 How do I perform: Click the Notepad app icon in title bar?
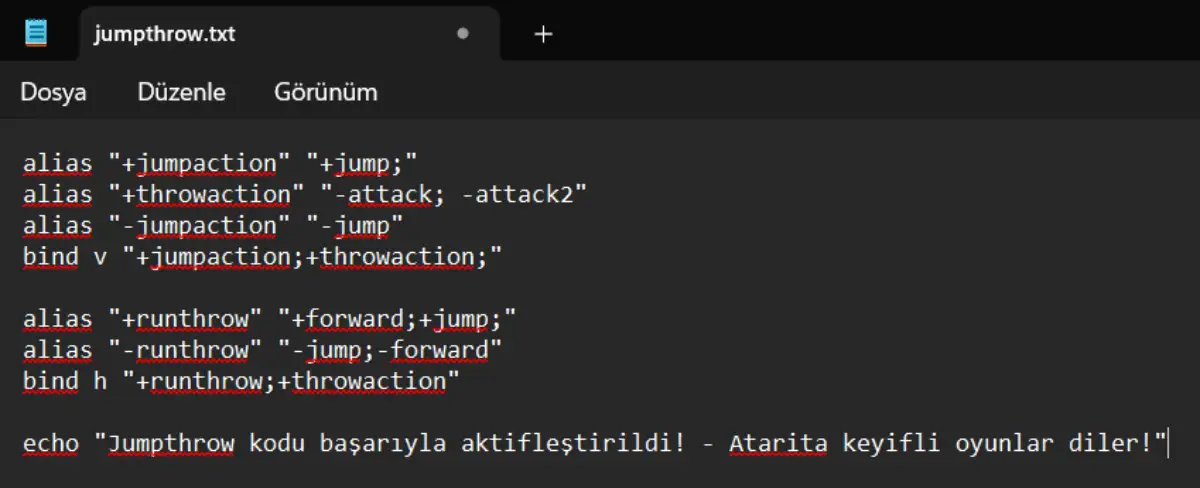tap(37, 33)
